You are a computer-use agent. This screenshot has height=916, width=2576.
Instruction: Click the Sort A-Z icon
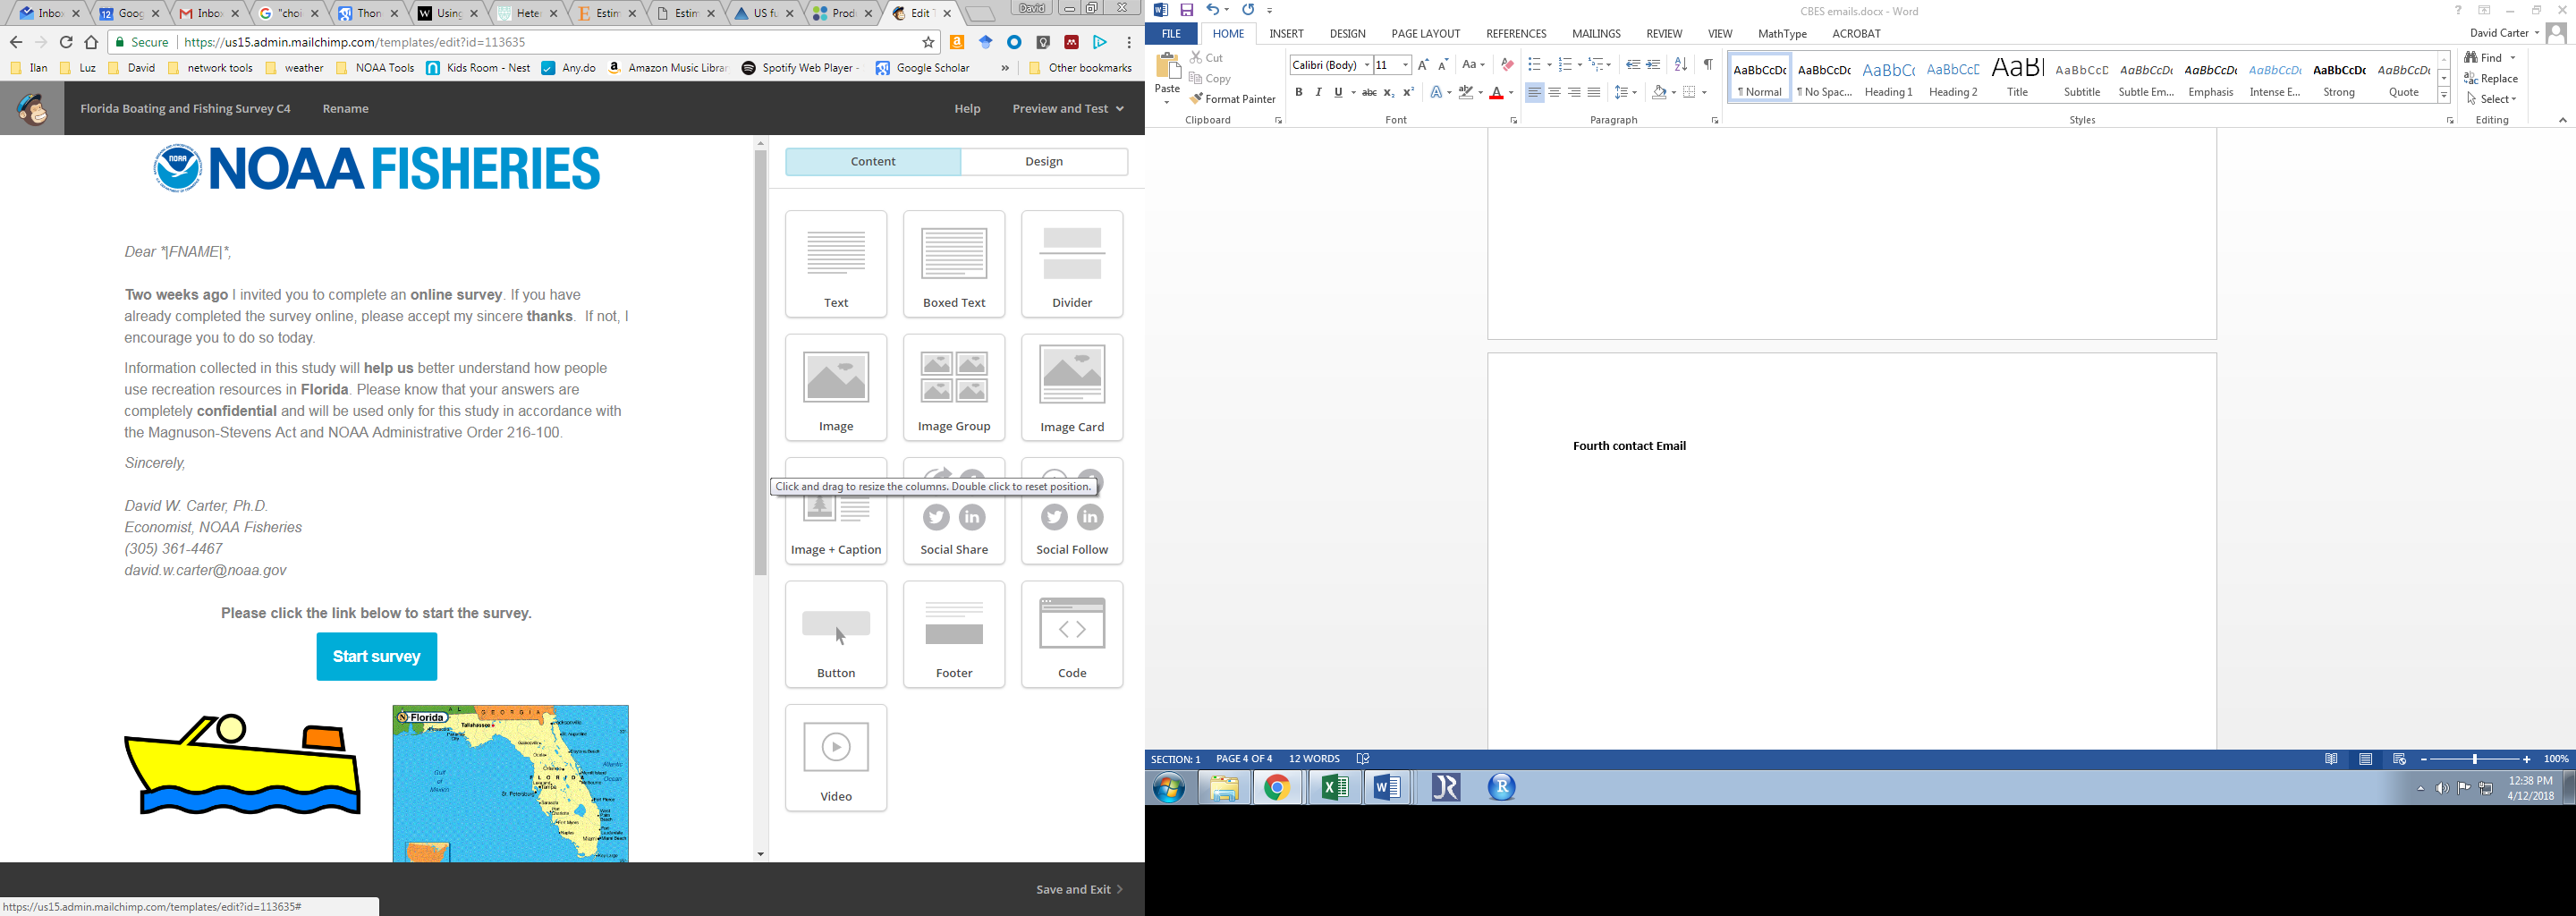[x=1681, y=65]
